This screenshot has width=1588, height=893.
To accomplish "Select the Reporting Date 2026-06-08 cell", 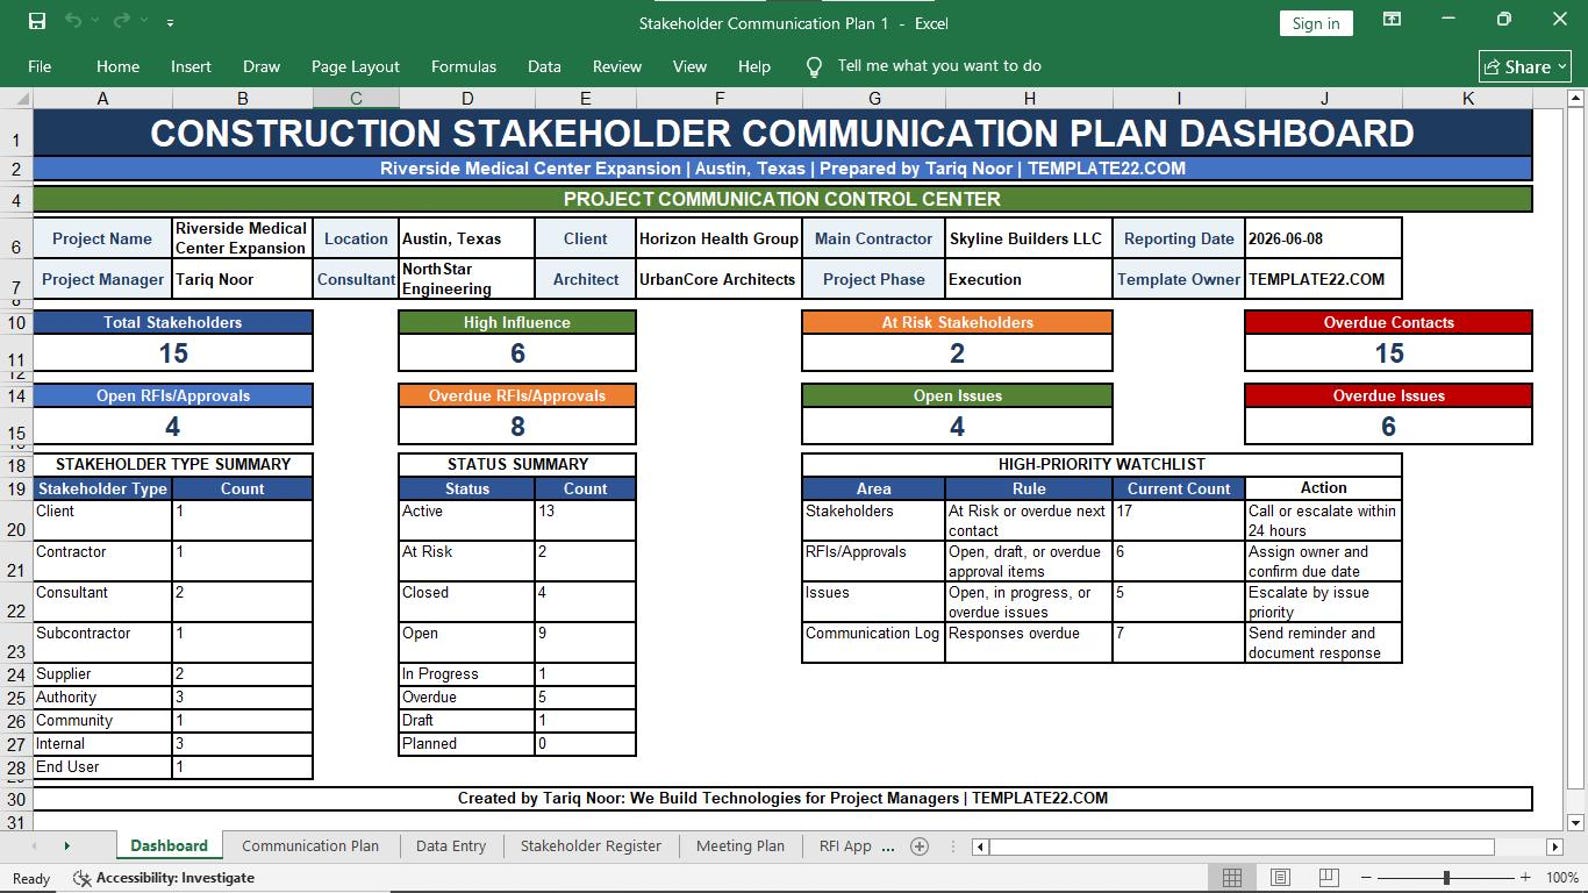I will point(1323,239).
